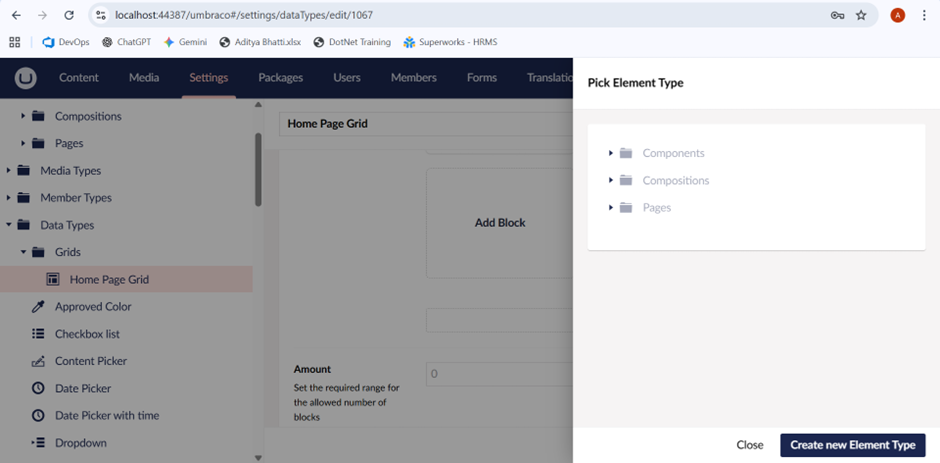Collapse the Data Types tree node
Image resolution: width=940 pixels, height=463 pixels.
click(x=9, y=225)
